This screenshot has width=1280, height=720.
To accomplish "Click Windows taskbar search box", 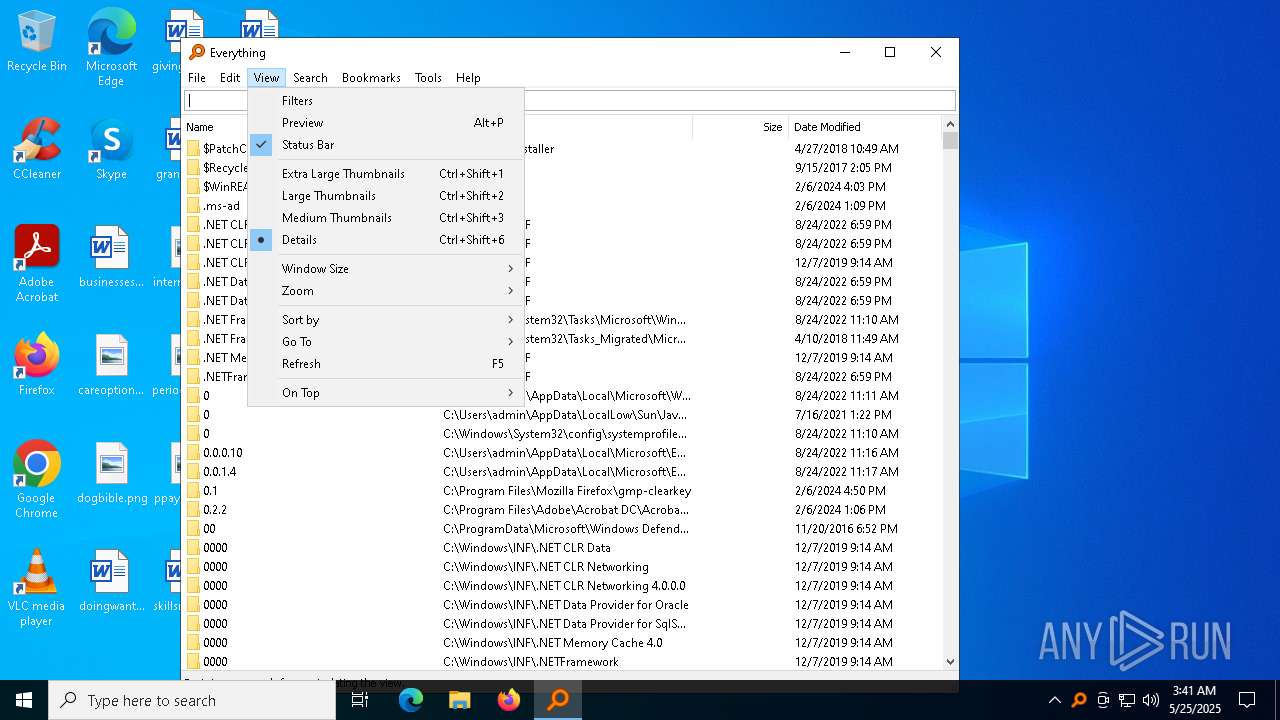I will click(192, 700).
